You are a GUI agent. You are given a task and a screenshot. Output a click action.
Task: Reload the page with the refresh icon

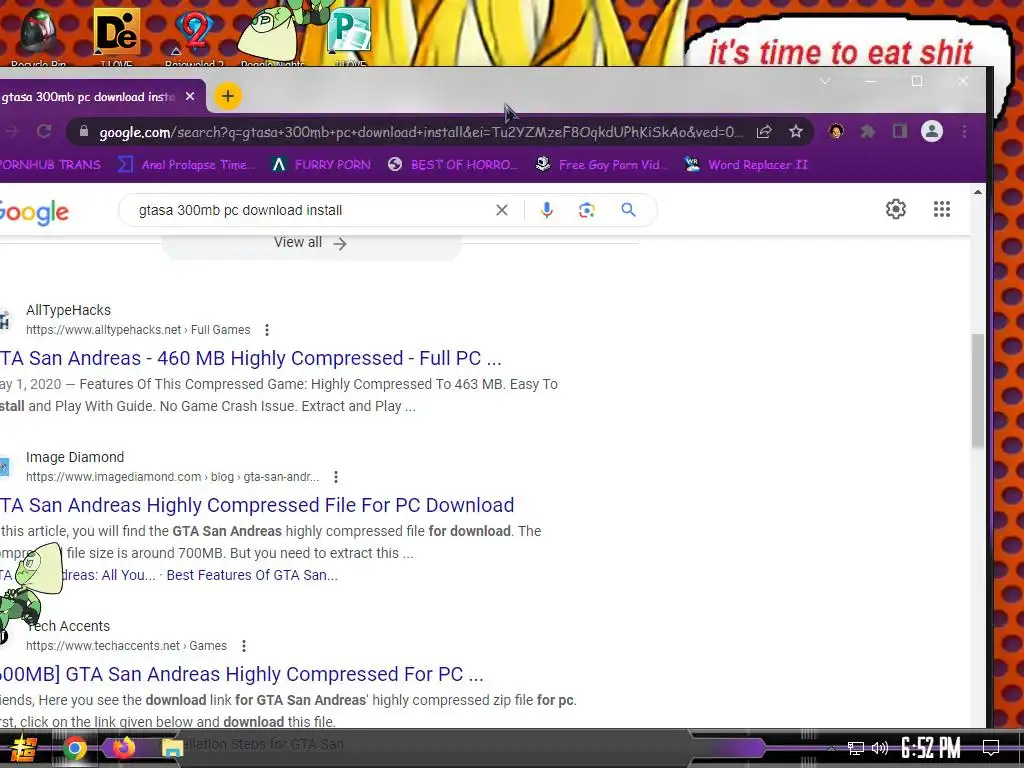point(44,132)
